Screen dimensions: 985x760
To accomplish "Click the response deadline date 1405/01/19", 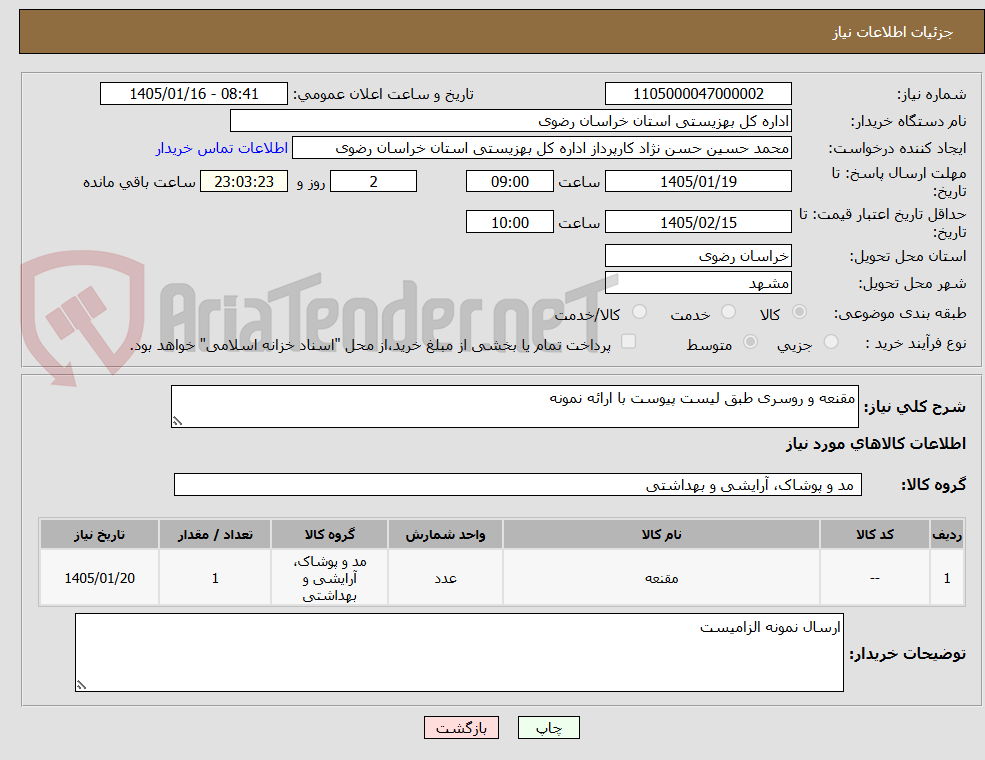I will pos(698,182).
